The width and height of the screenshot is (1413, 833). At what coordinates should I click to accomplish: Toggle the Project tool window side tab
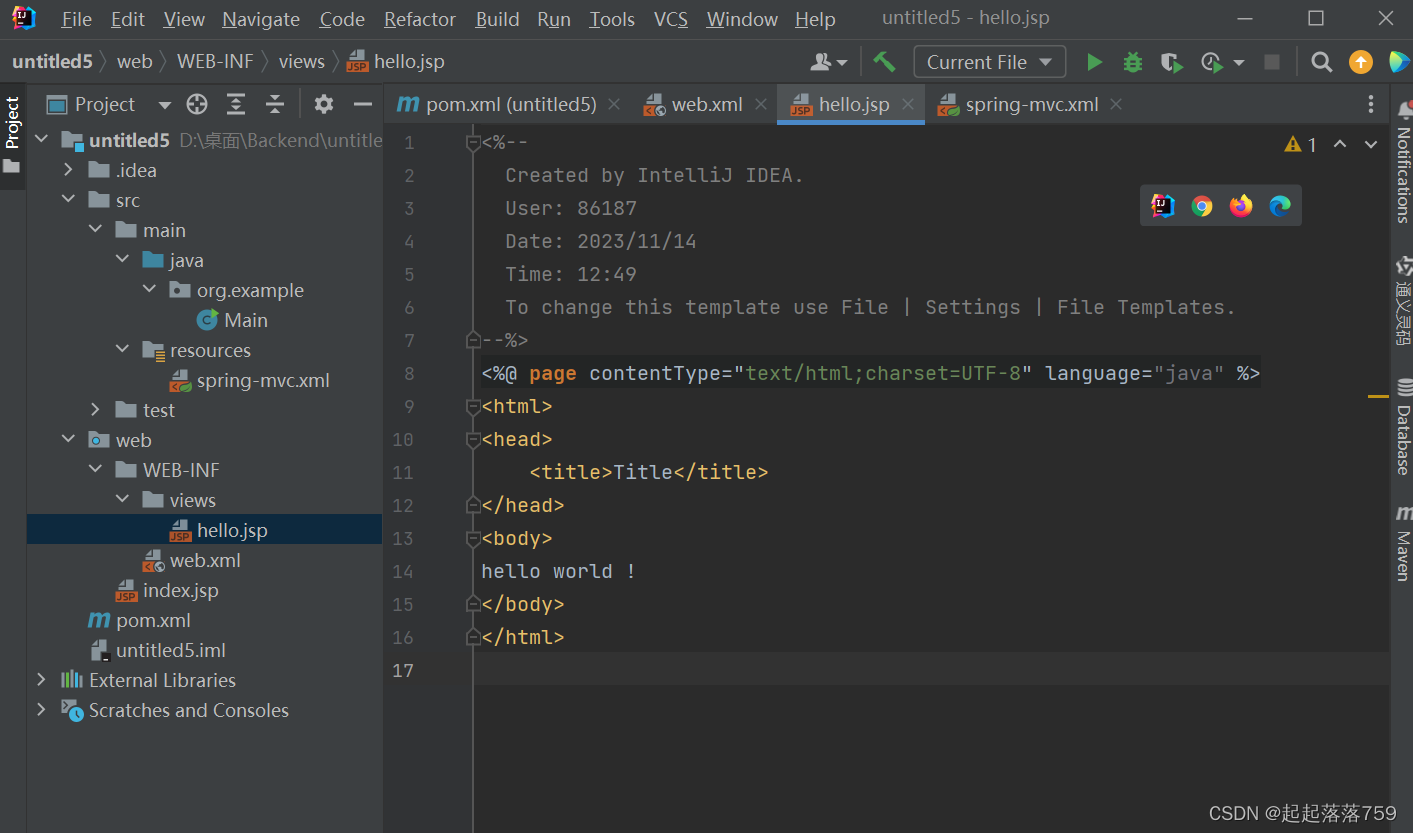pos(12,135)
